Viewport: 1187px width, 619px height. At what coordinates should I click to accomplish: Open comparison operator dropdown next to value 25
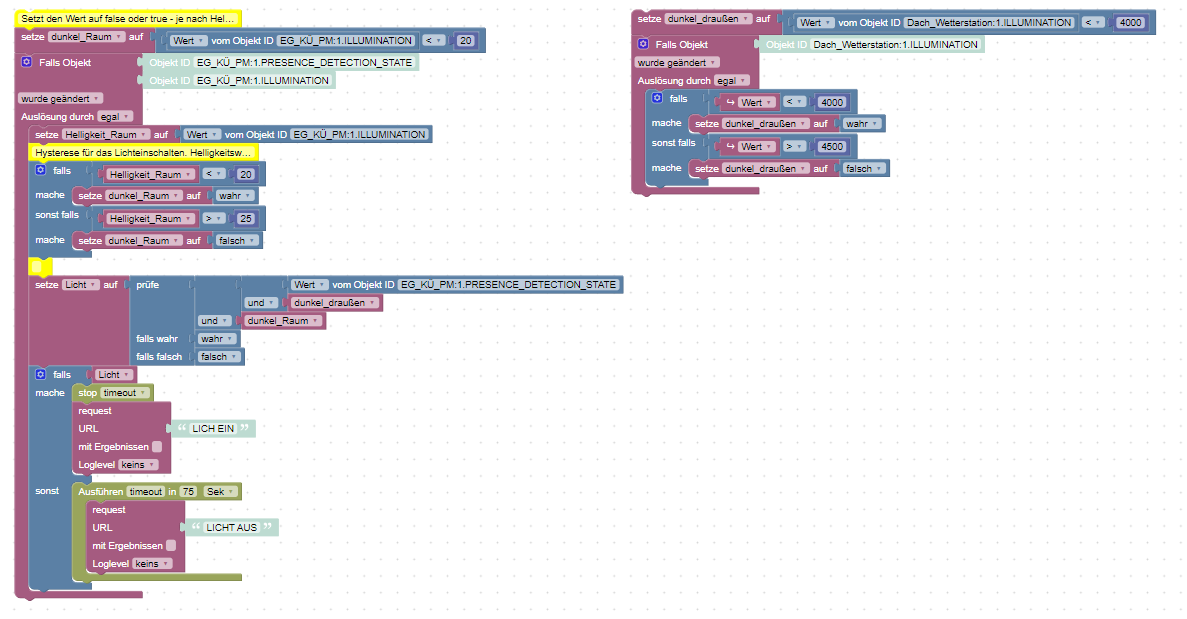pos(213,219)
